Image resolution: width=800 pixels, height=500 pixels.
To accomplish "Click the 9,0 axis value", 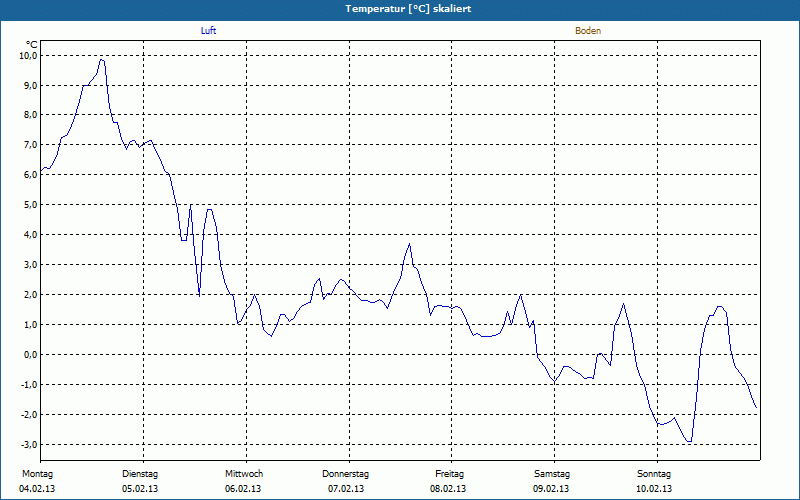I will [x=31, y=85].
